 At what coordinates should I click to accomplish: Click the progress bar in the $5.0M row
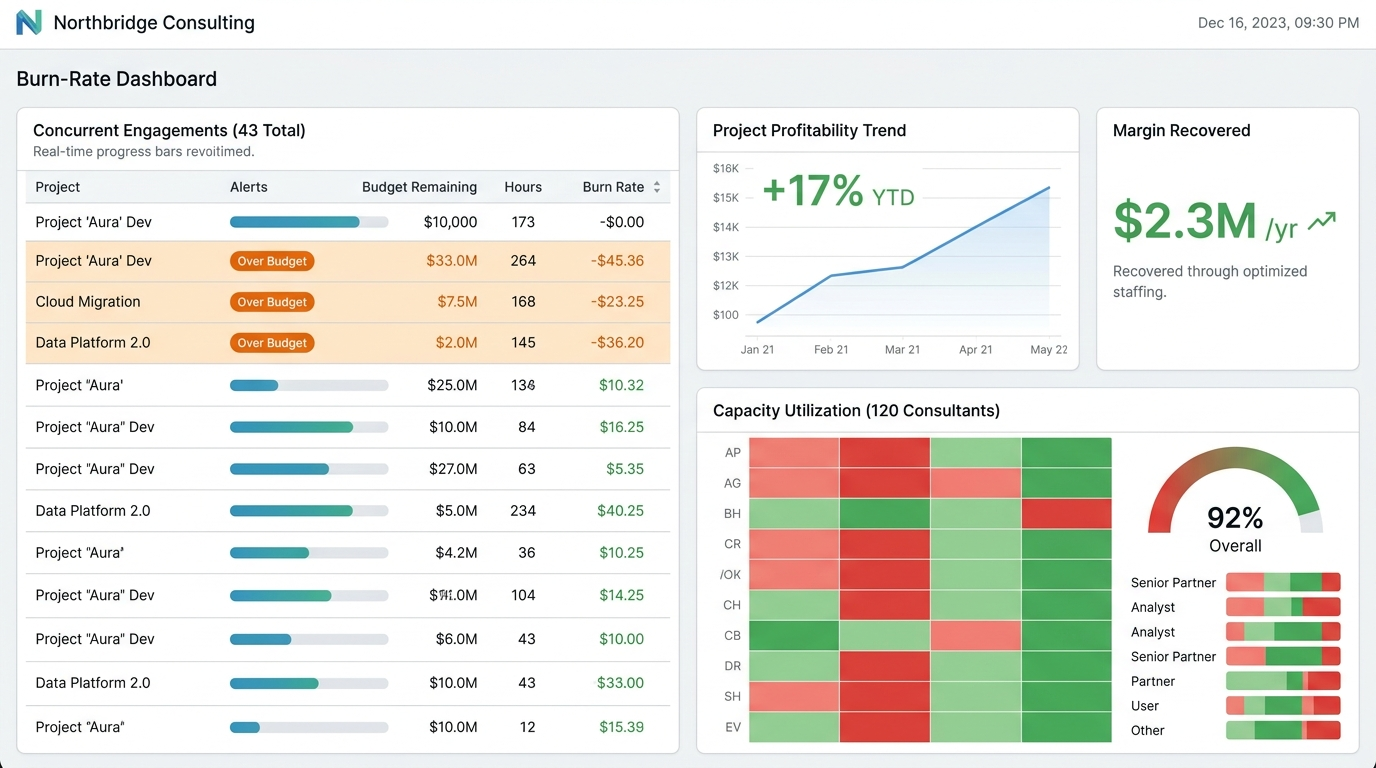pyautogui.click(x=309, y=511)
